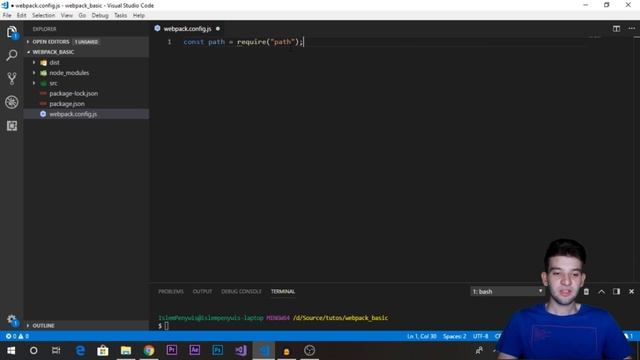The height and width of the screenshot is (360, 640).
Task: Open Adobe After Effects from taskbar
Action: [x=195, y=350]
